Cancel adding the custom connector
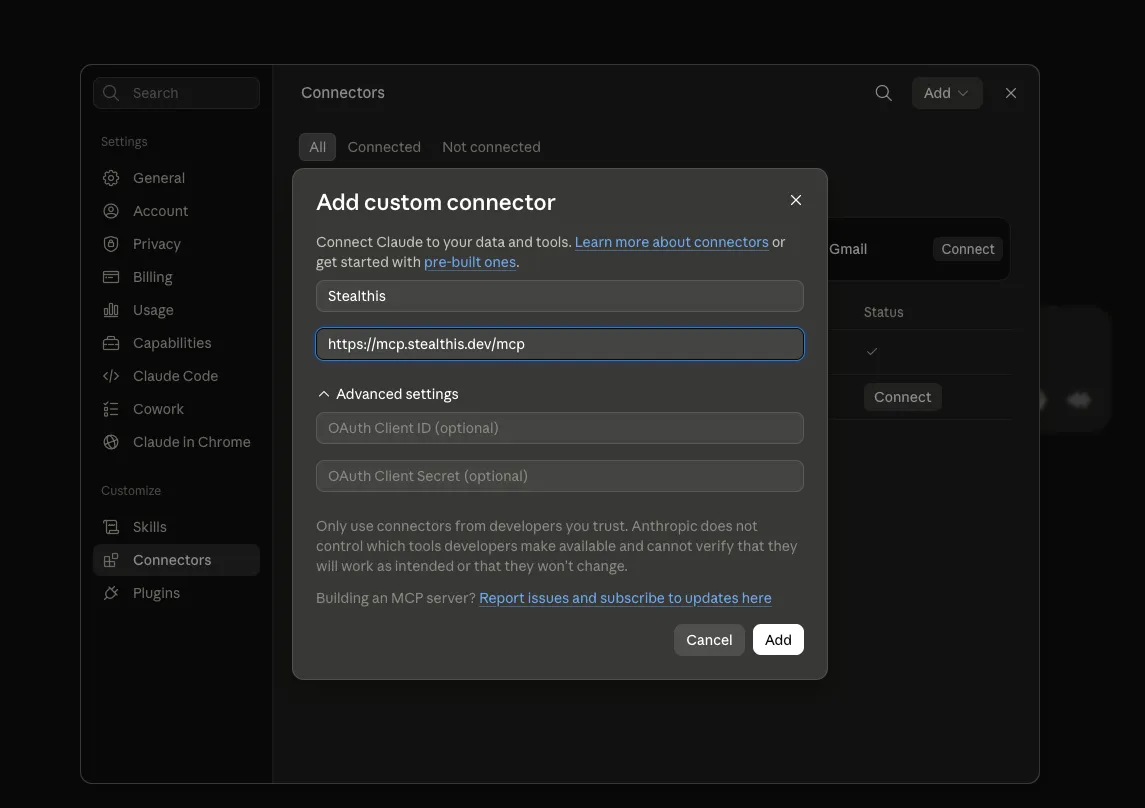The width and height of the screenshot is (1145, 808). point(709,639)
